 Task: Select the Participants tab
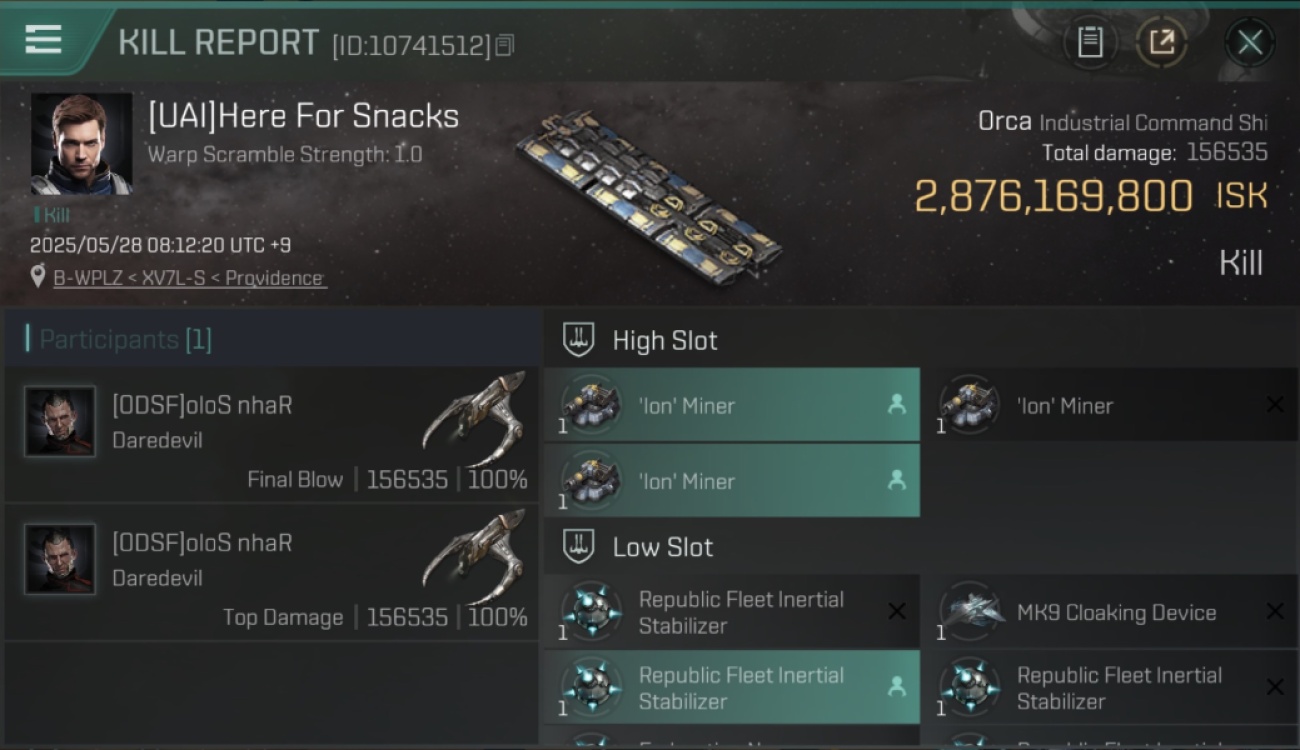click(272, 339)
